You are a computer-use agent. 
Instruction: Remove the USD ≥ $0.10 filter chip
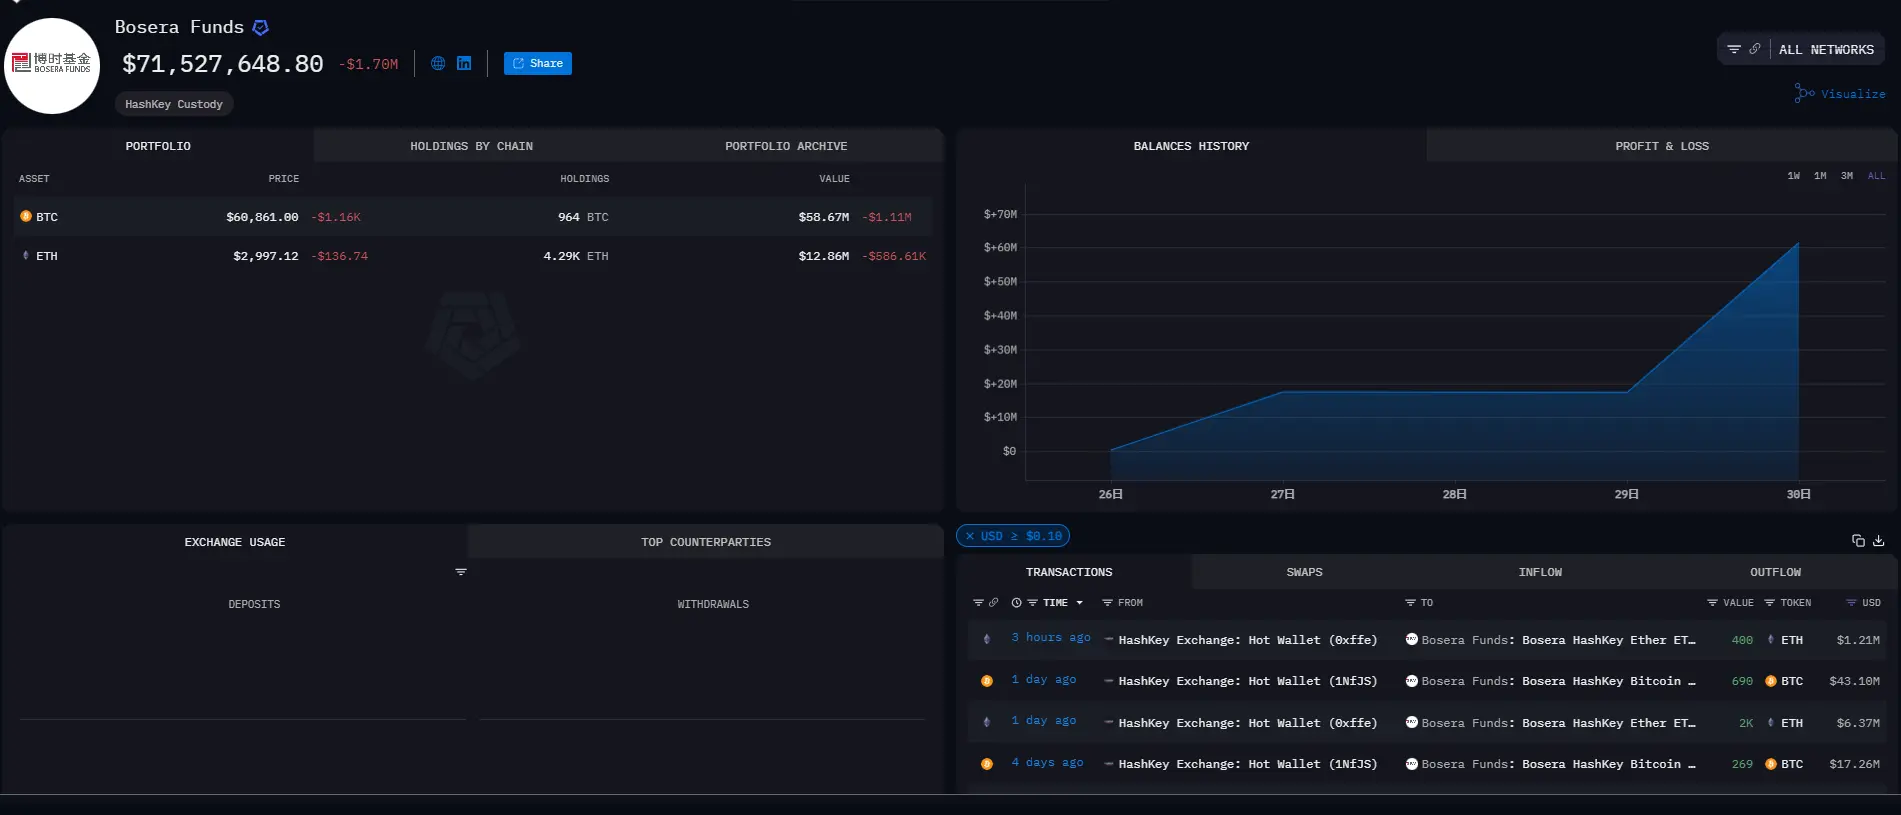pyautogui.click(x=970, y=536)
